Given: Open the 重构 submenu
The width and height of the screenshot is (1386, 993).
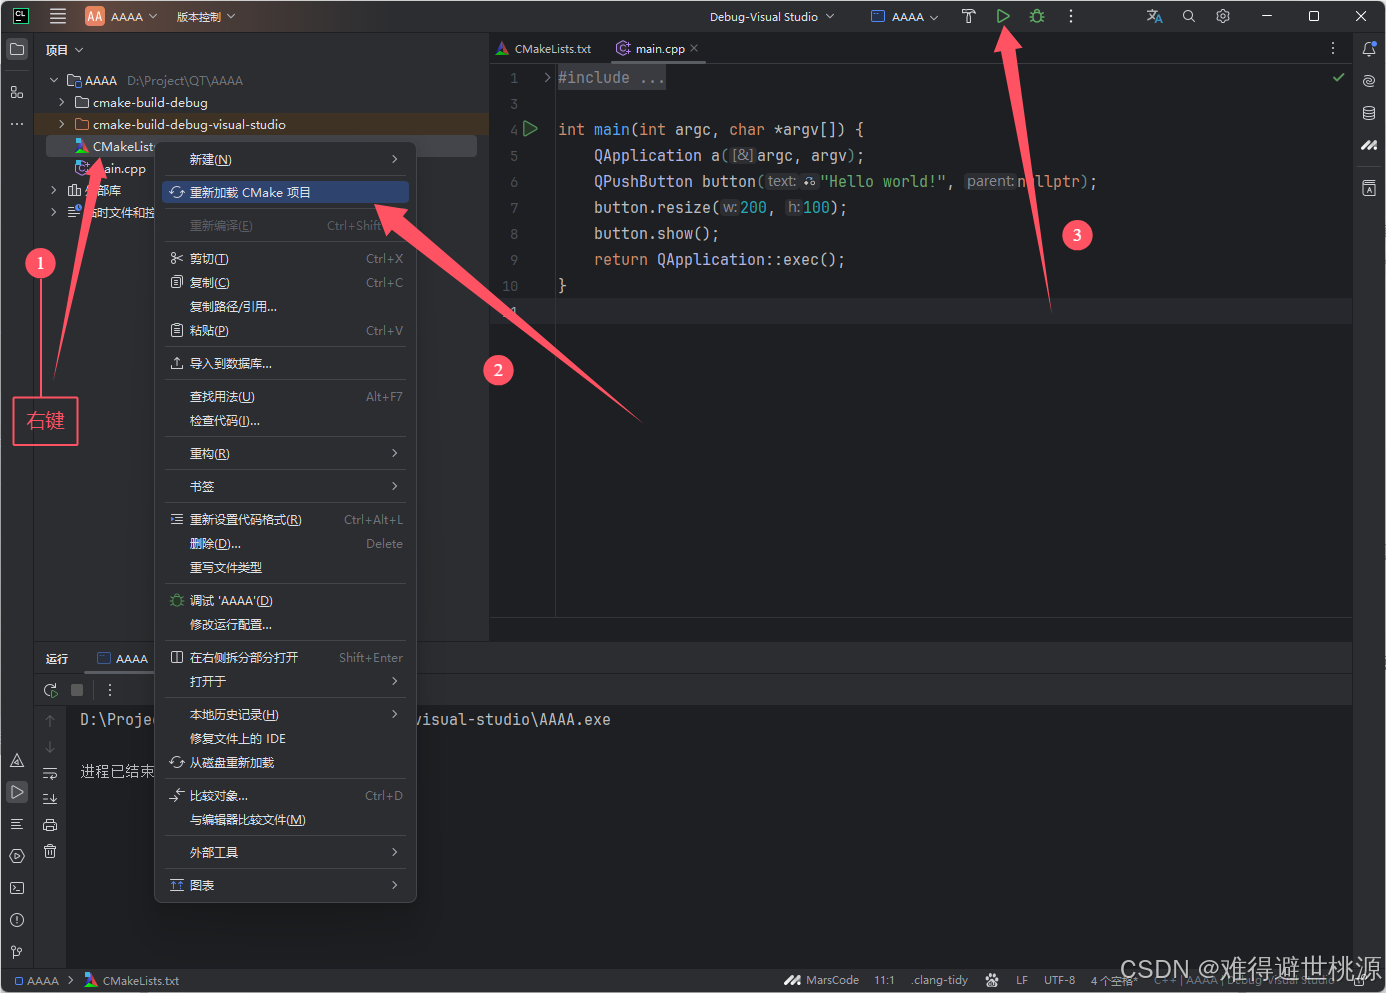Looking at the screenshot, I should coord(285,454).
